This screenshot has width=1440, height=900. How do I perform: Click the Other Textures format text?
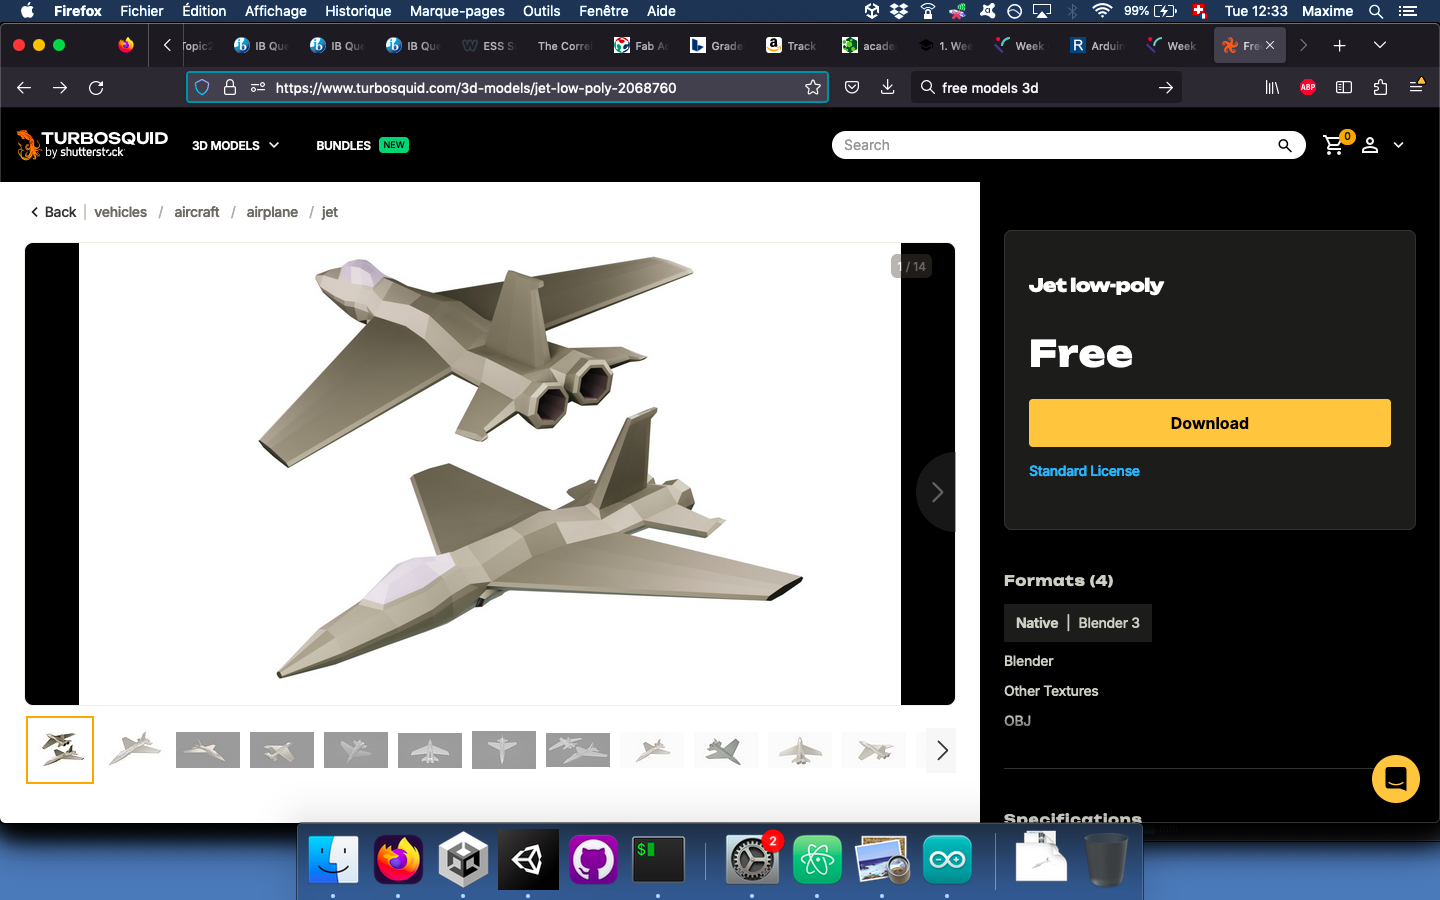click(1051, 691)
